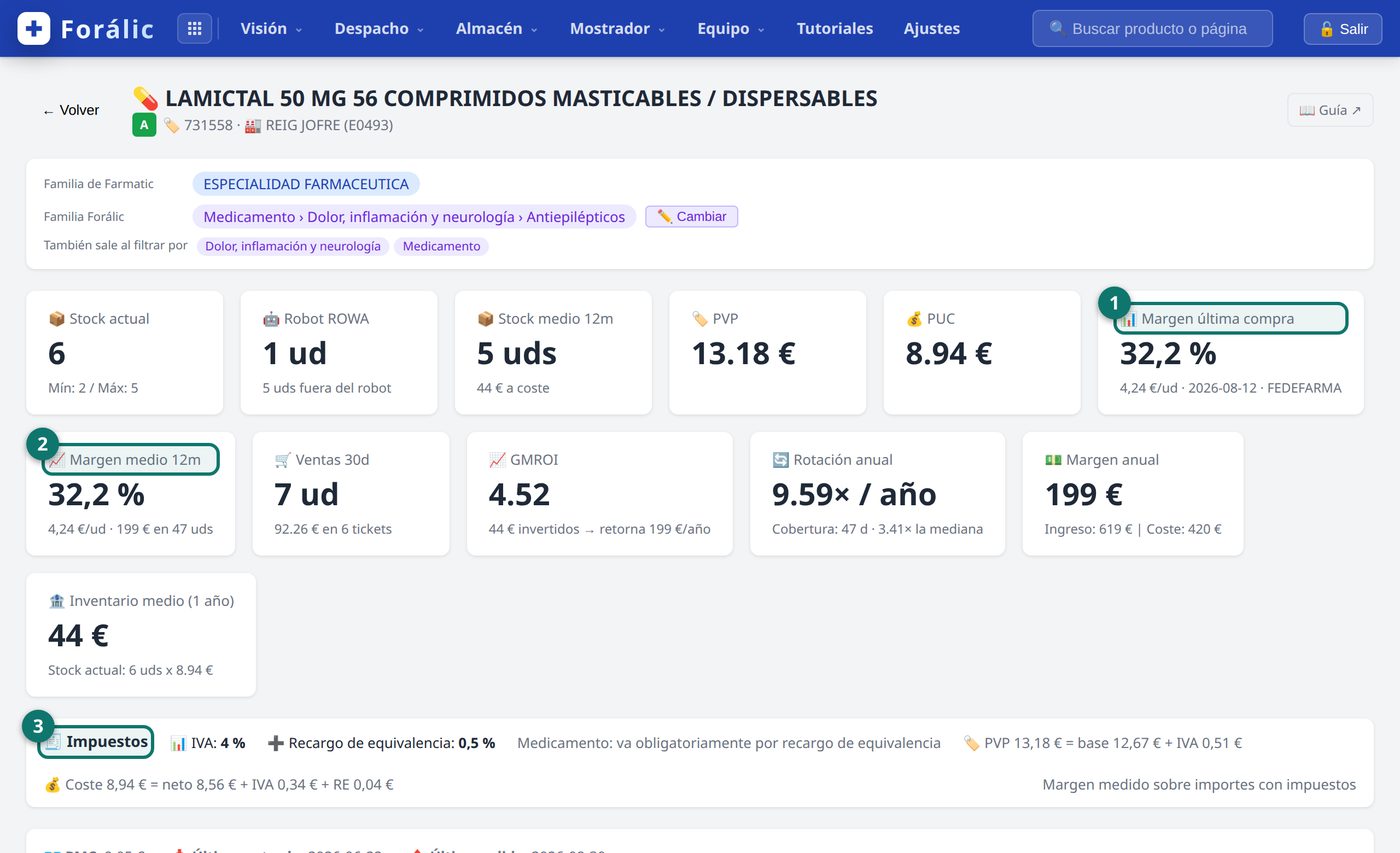Click the ESPECIALIDAD FARMACEUTICA tag
This screenshot has width=1400, height=853.
[x=306, y=184]
